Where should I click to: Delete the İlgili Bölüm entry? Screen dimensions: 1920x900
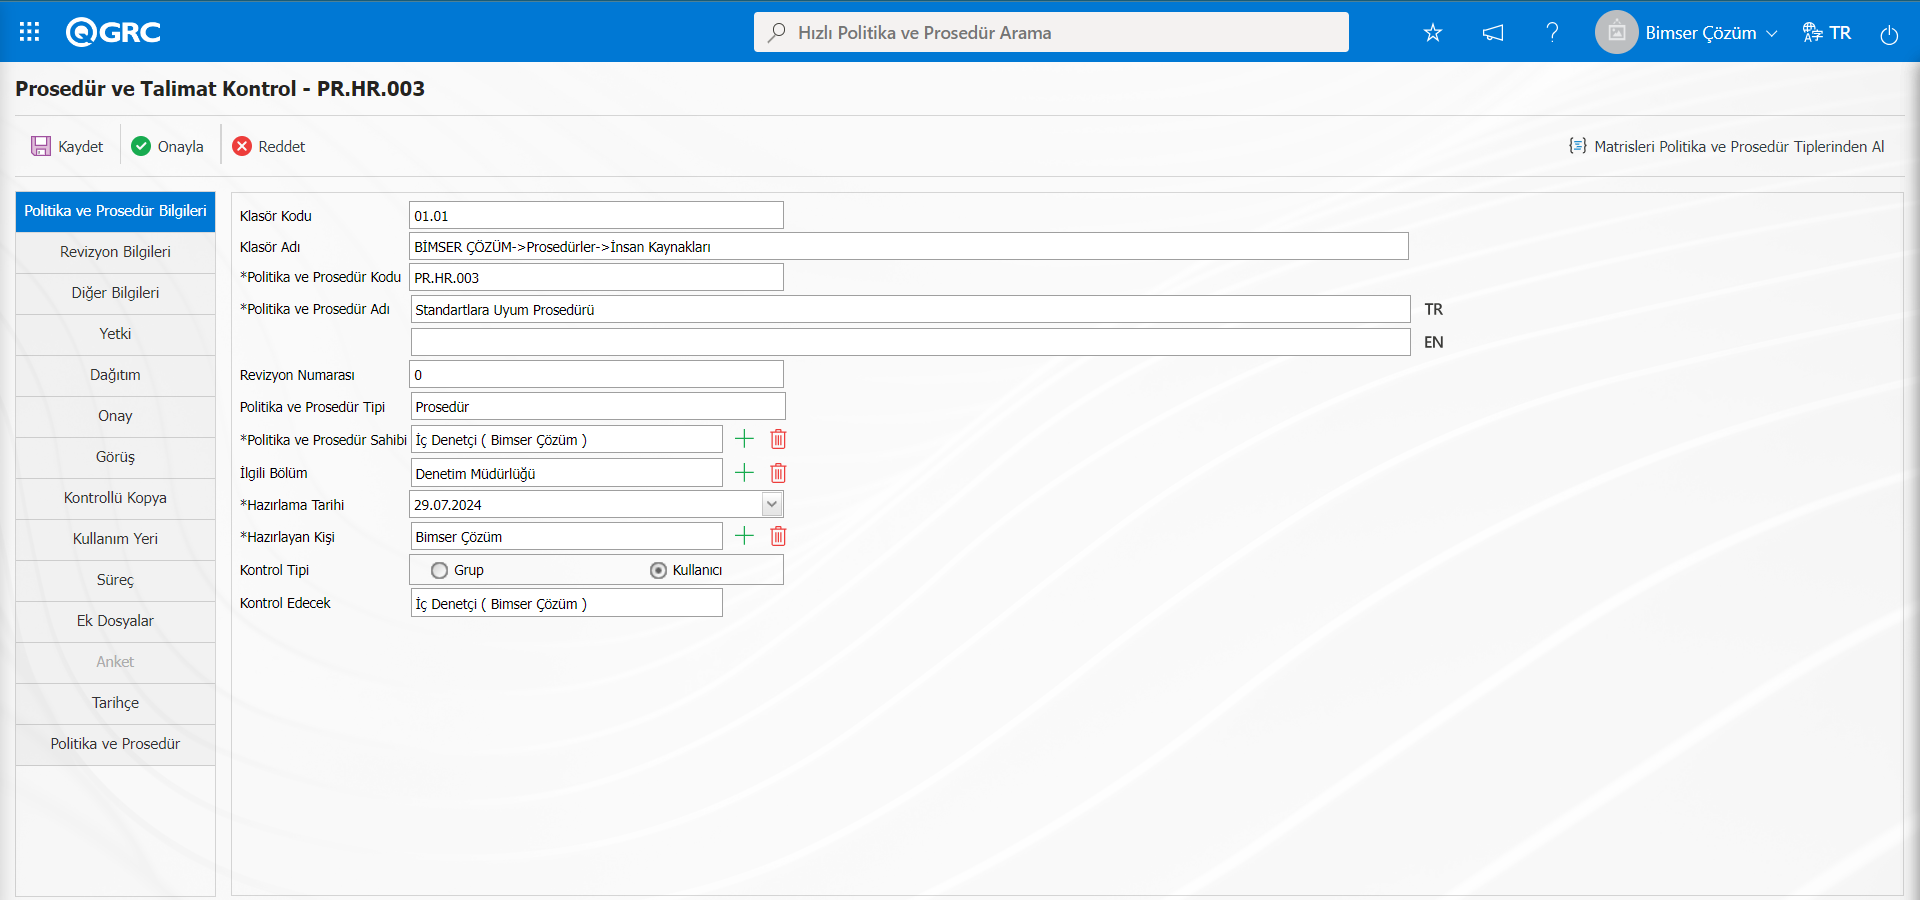778,472
